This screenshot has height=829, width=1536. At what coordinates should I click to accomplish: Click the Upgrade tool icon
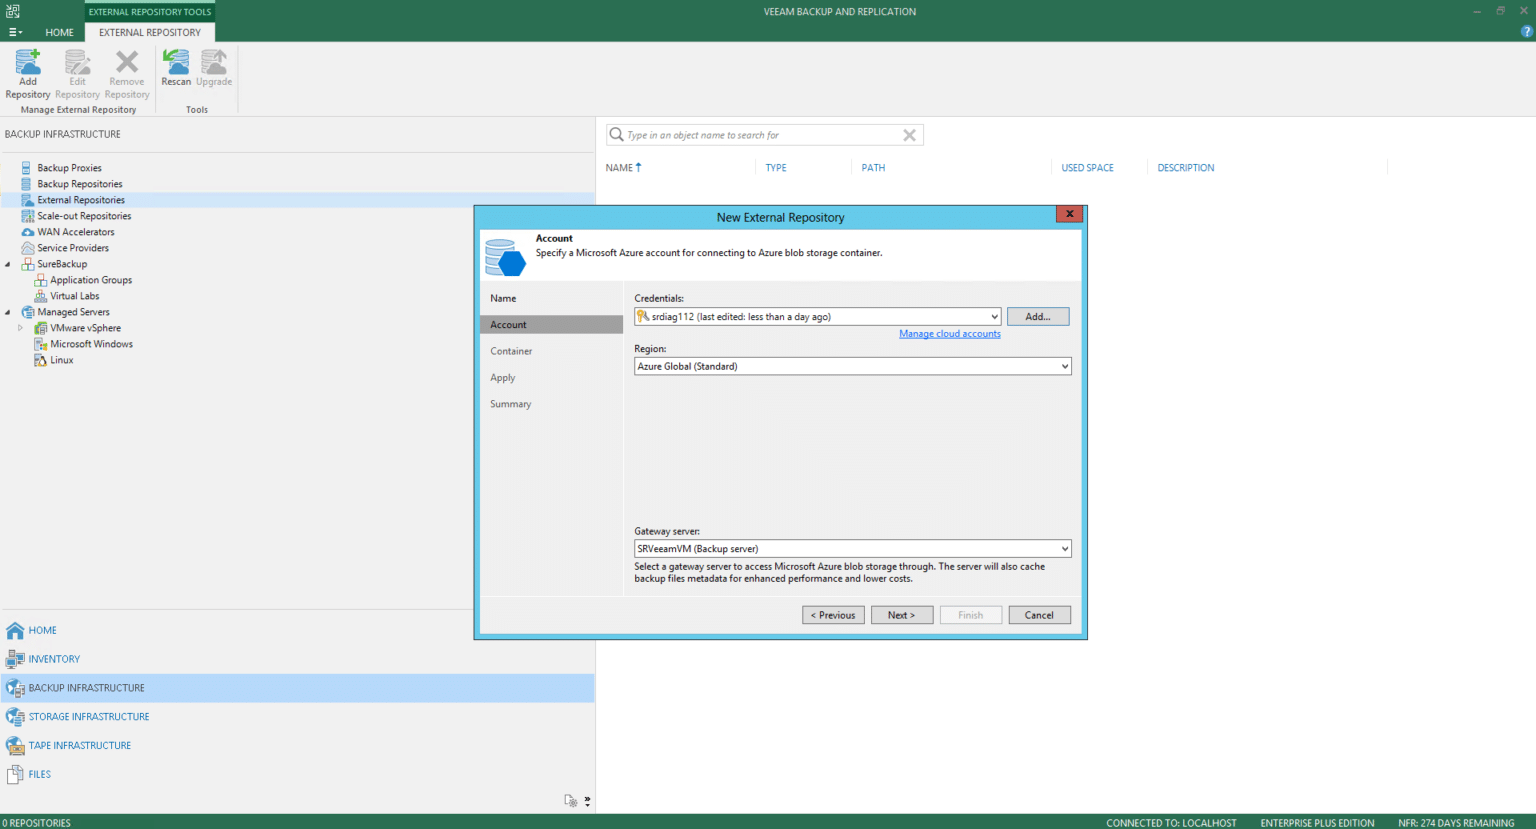coord(214,68)
